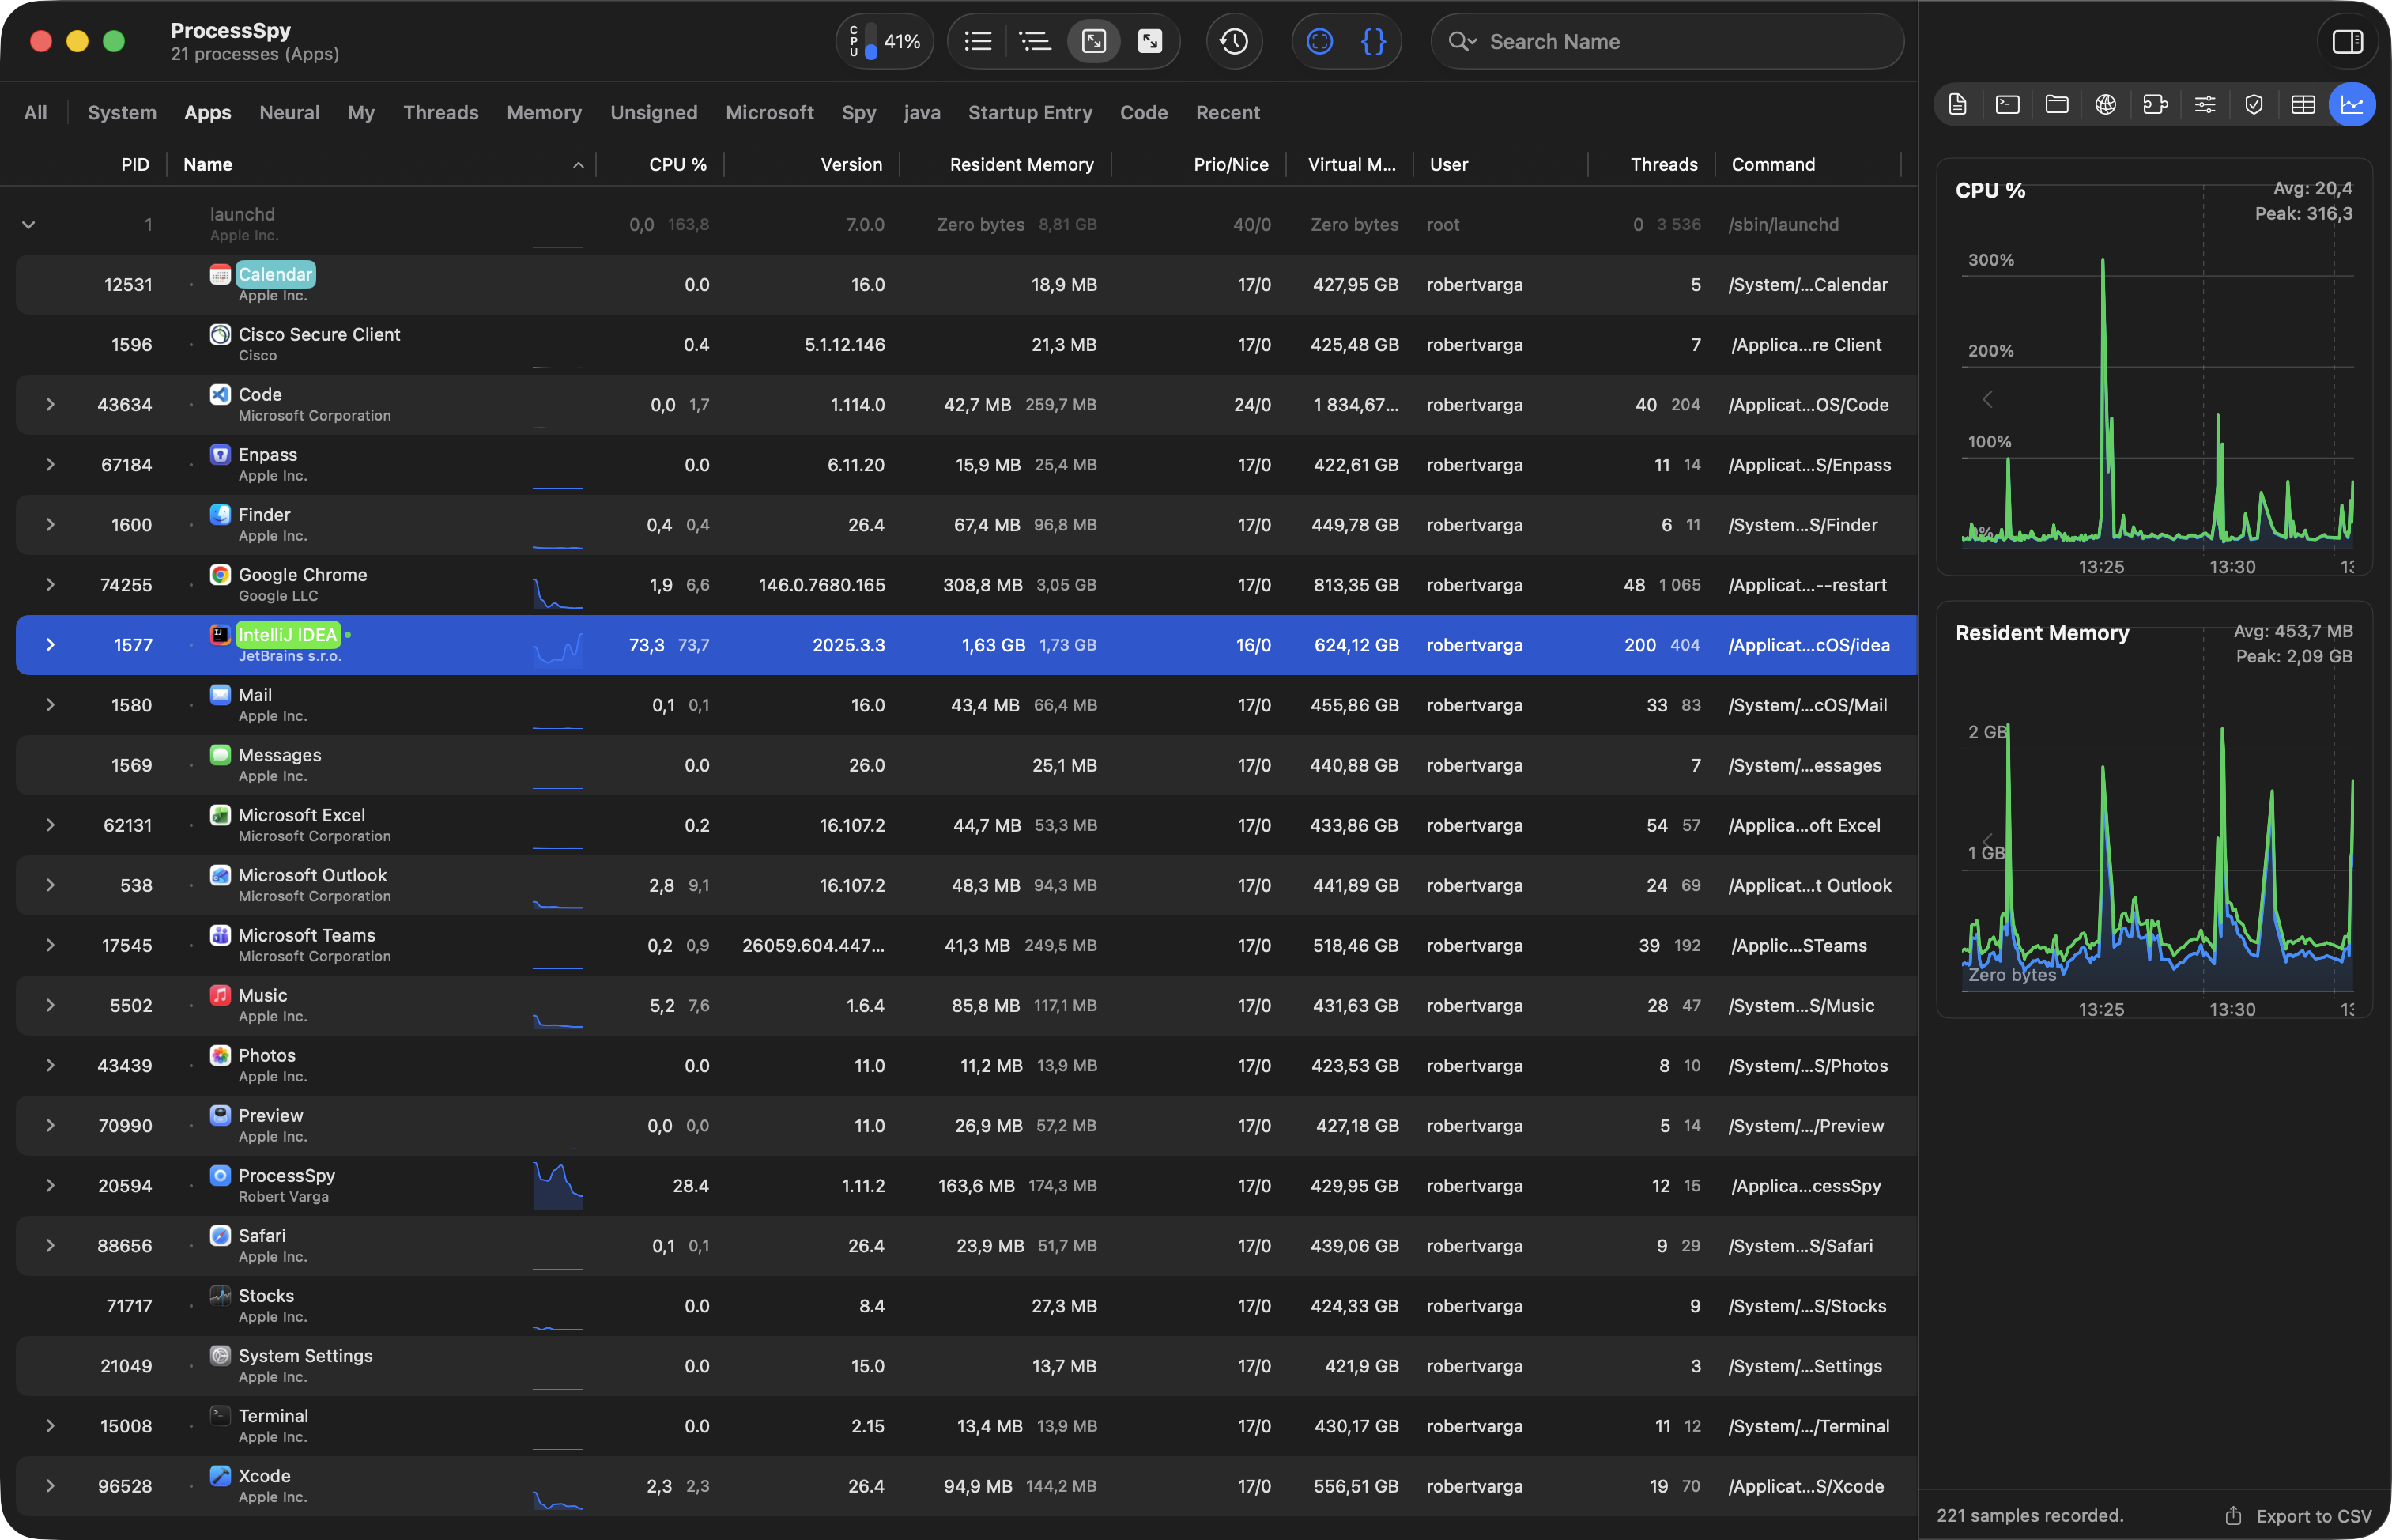Image resolution: width=2392 pixels, height=1540 pixels.
Task: Expand the ProcessSpy process row
Action: [x=50, y=1186]
